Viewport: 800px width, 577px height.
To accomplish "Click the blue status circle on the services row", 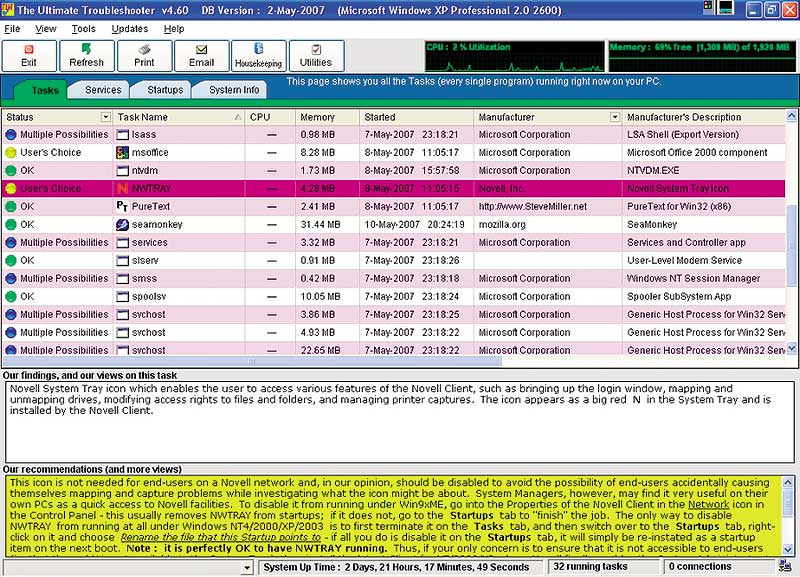I will (x=11, y=242).
